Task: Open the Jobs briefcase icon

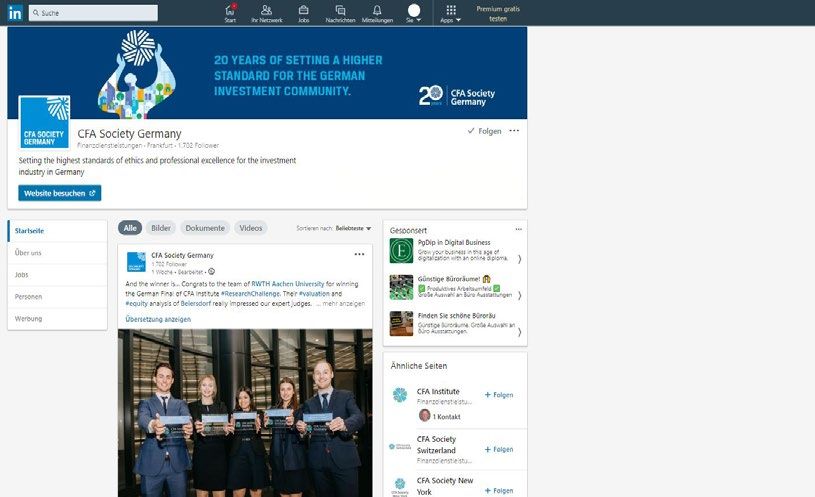Action: coord(304,14)
